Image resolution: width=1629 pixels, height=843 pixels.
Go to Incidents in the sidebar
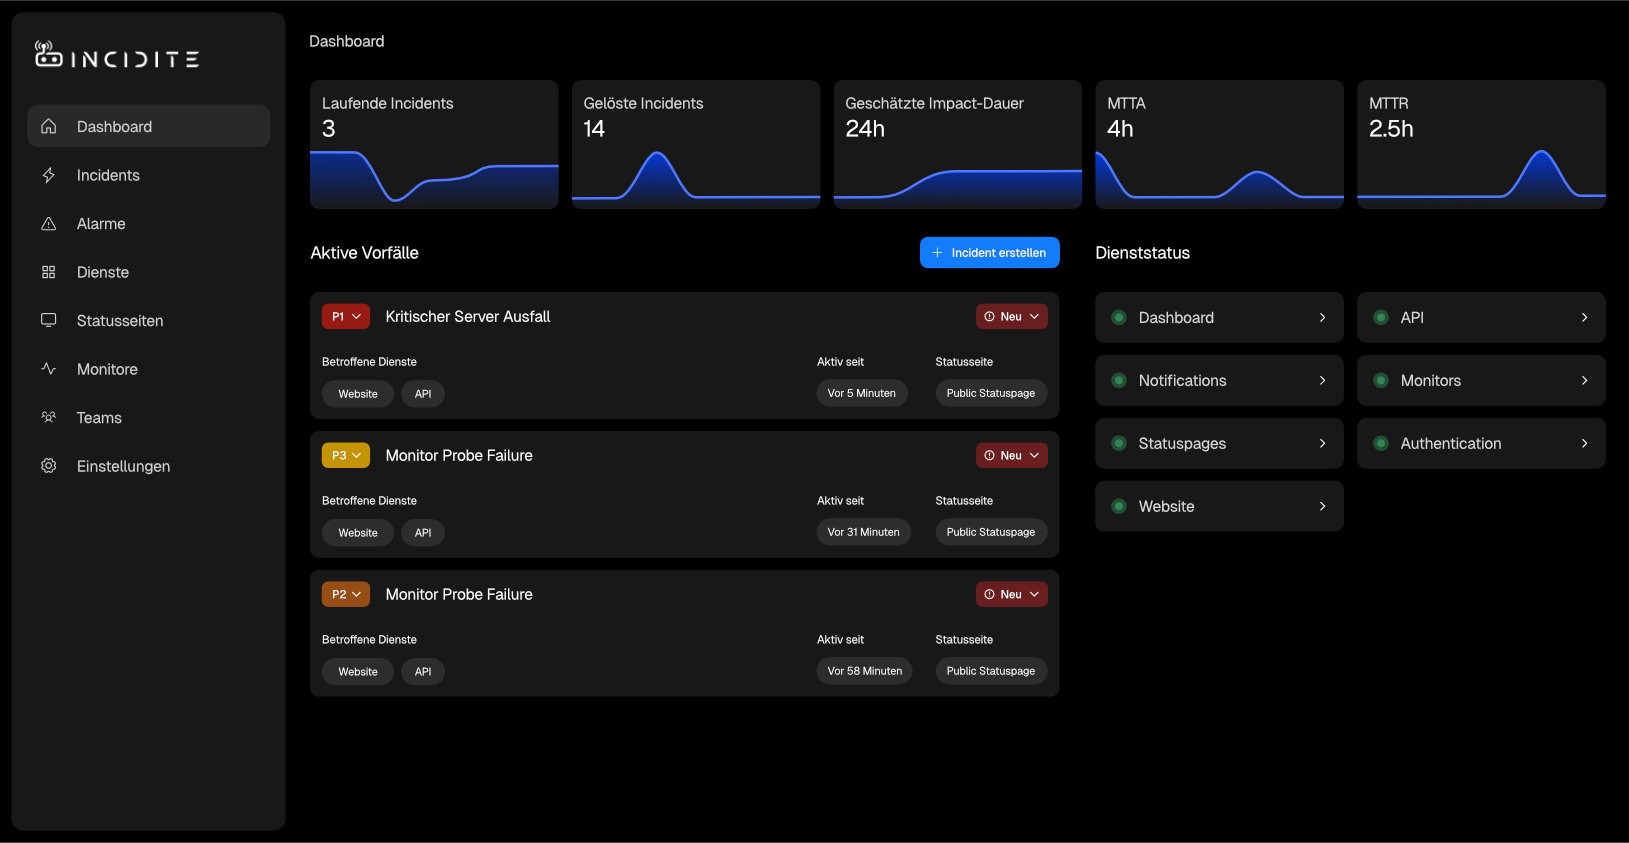[x=148, y=175]
